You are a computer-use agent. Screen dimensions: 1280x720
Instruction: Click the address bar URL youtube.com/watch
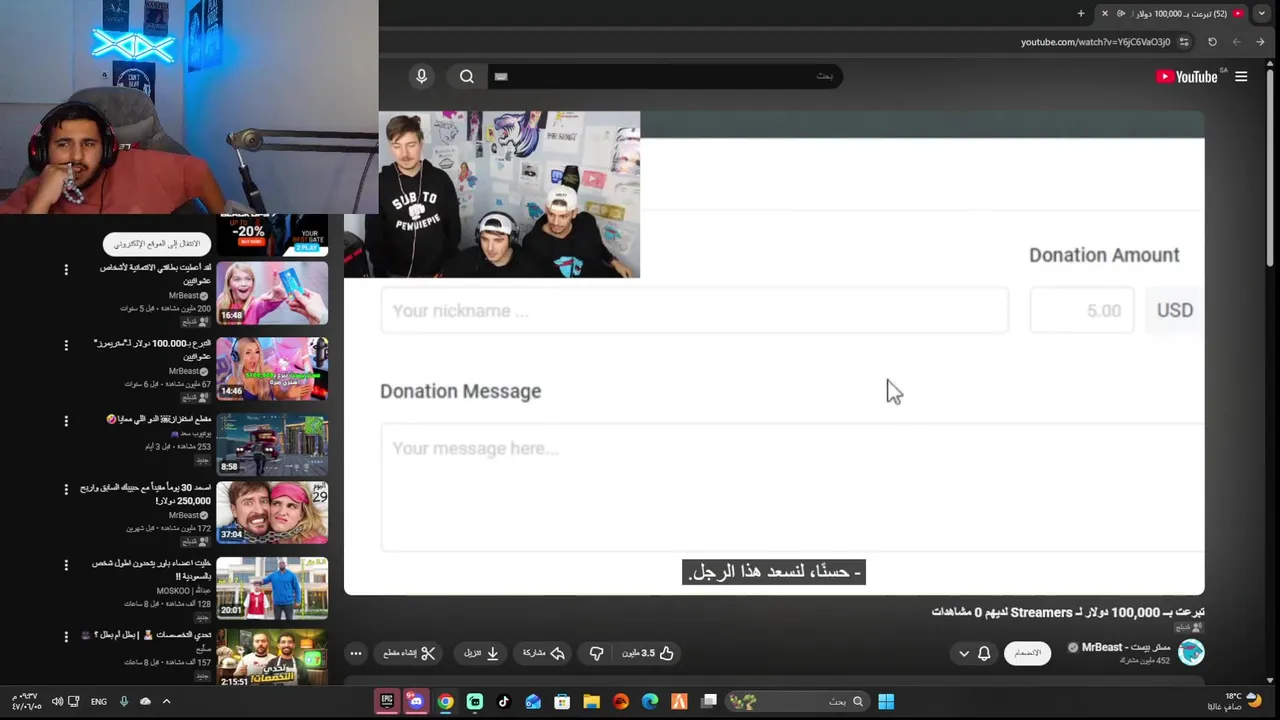click(1095, 42)
